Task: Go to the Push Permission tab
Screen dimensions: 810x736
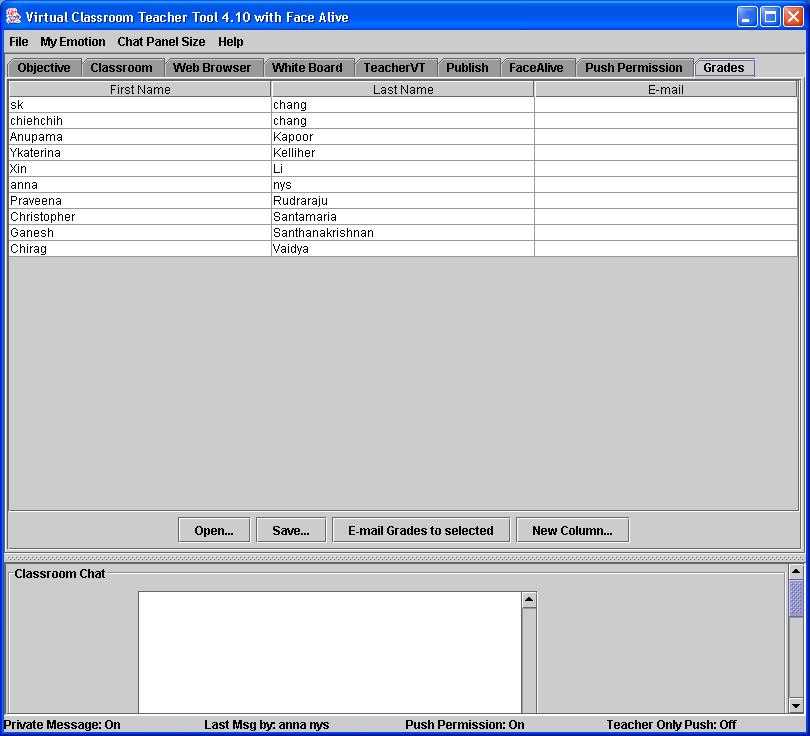Action: [x=633, y=68]
